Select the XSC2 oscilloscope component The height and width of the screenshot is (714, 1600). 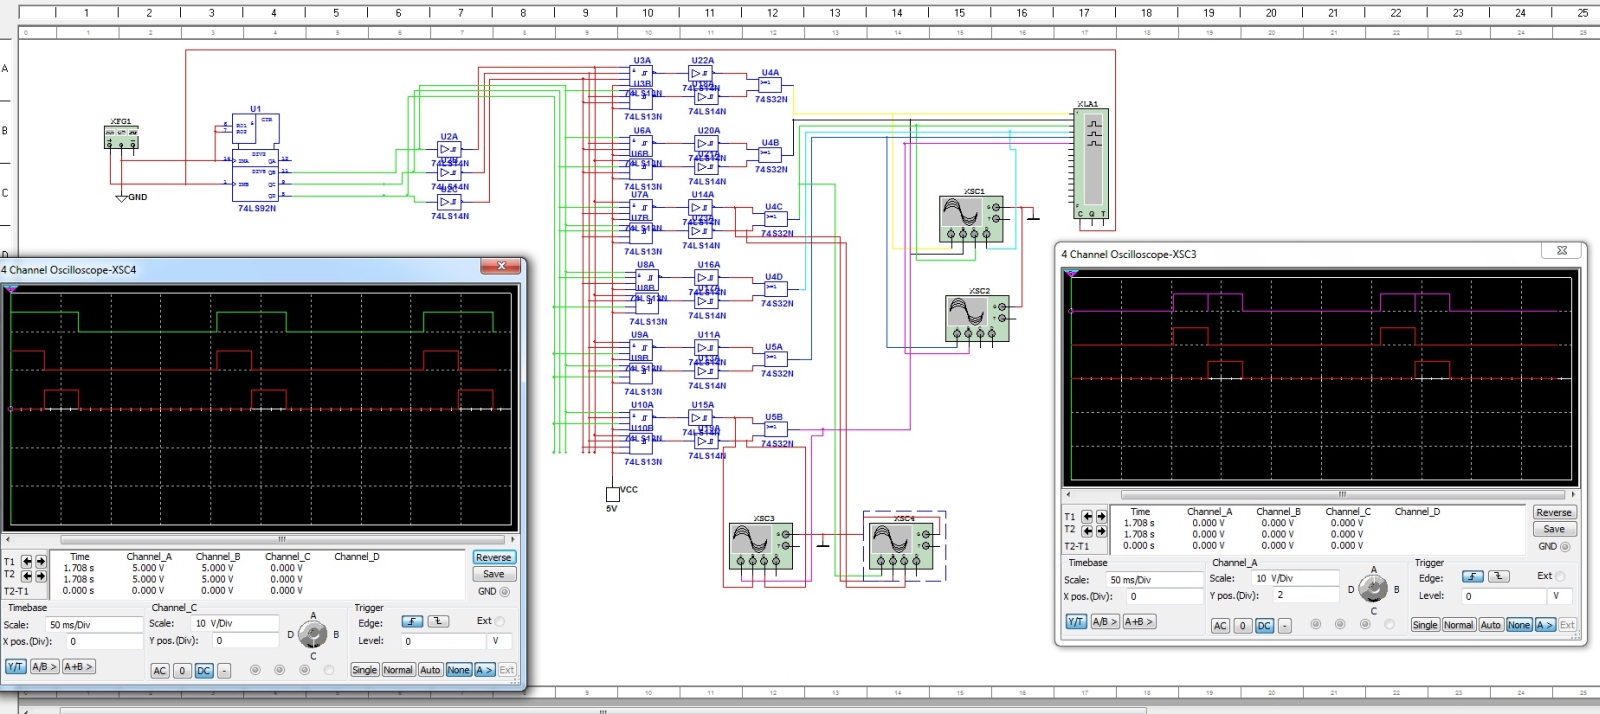977,318
